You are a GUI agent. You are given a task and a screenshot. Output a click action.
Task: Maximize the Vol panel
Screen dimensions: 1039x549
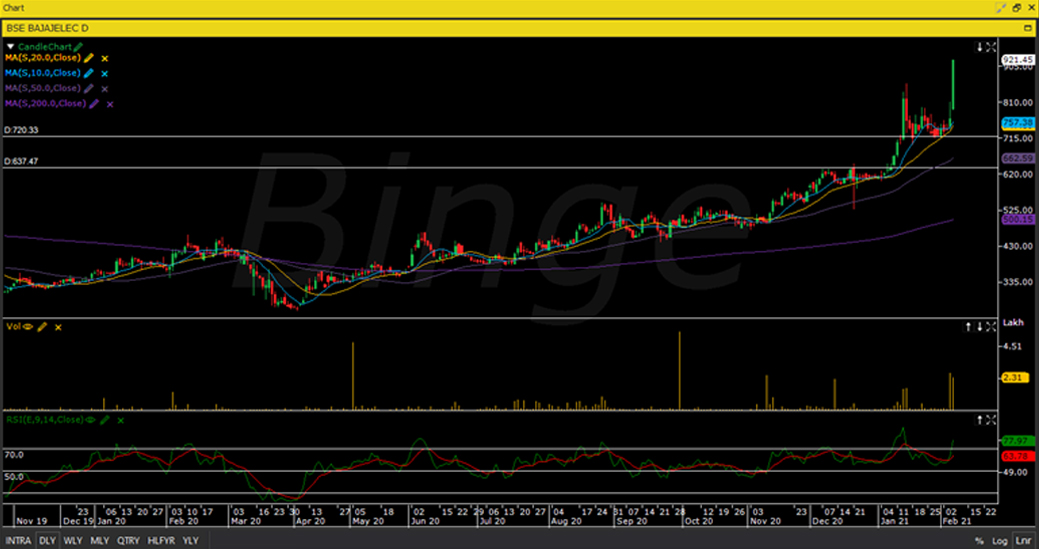pyautogui.click(x=991, y=326)
